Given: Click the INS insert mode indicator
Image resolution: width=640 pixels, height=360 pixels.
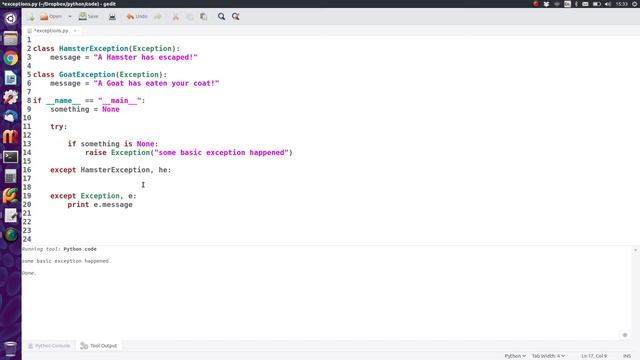Looking at the screenshot, I should point(627,356).
